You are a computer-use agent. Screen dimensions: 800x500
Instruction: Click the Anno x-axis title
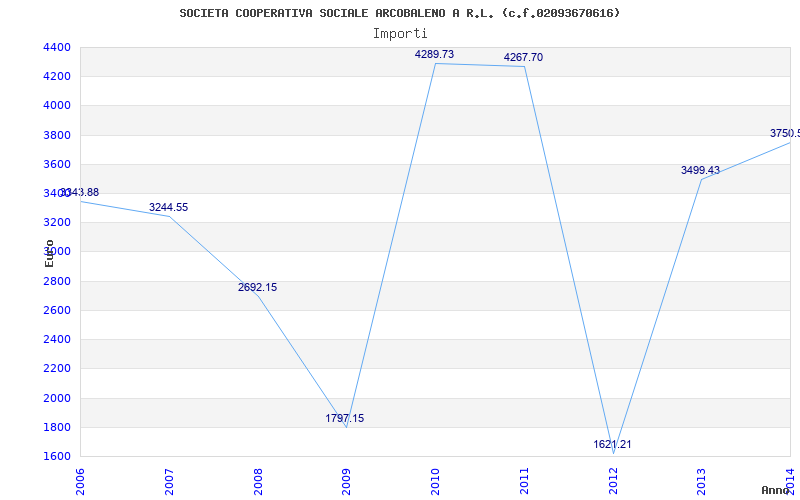pyautogui.click(x=775, y=490)
